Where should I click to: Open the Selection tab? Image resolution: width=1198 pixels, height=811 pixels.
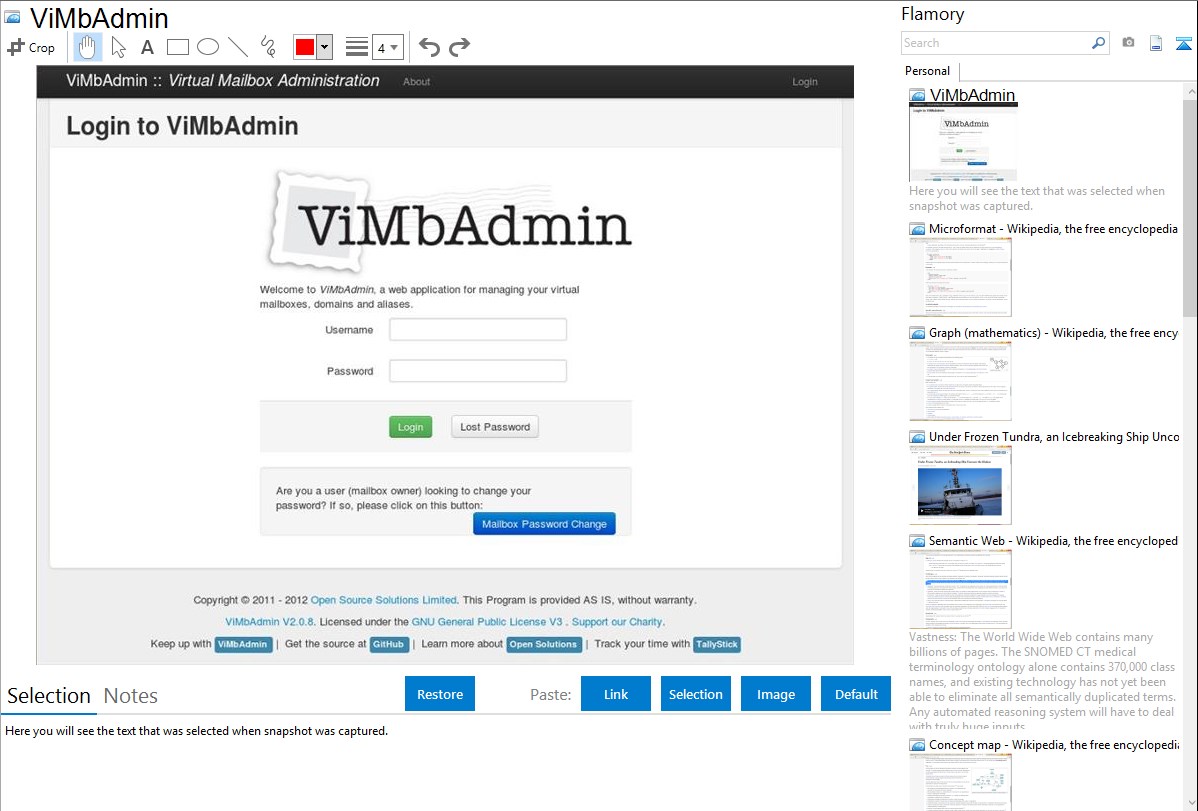tap(49, 696)
